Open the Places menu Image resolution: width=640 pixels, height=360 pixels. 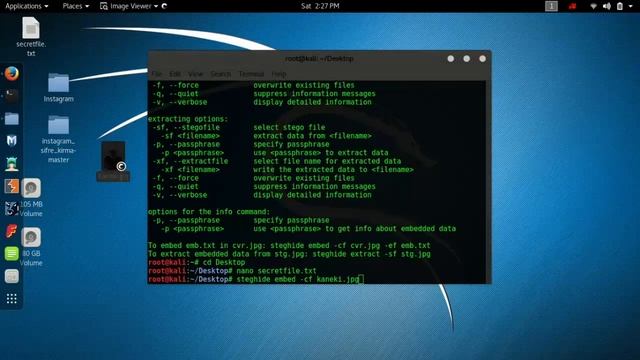click(76, 6)
